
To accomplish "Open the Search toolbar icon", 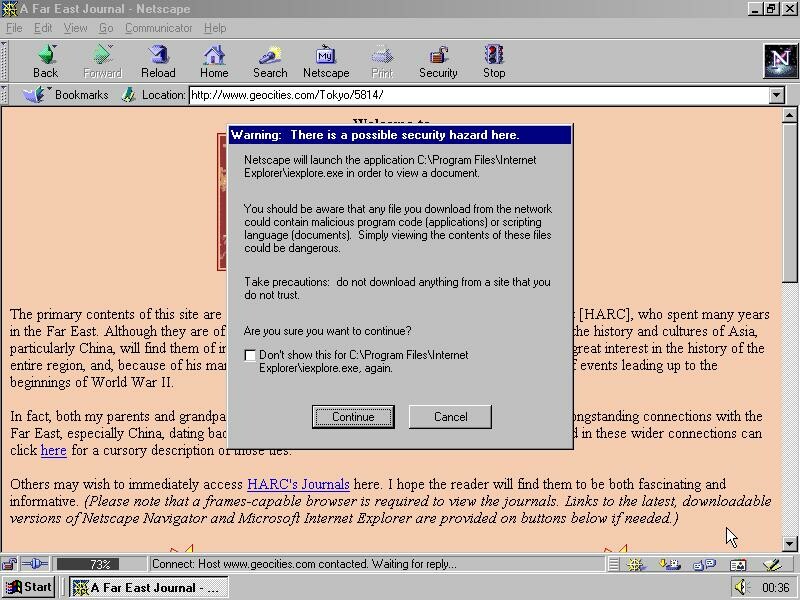I will coord(270,61).
